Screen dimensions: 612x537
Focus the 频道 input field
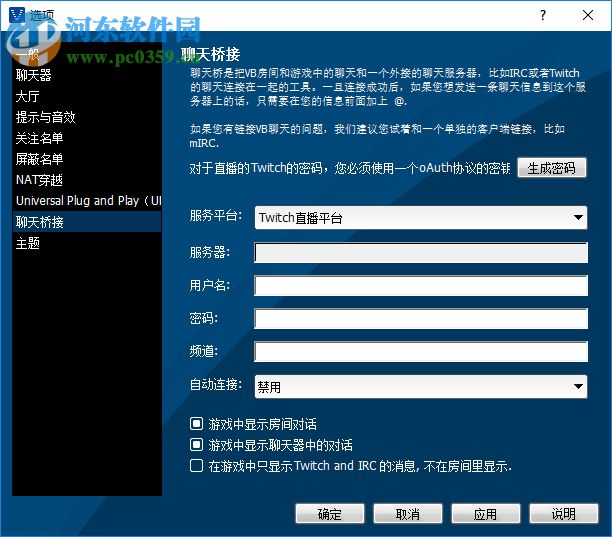click(x=421, y=352)
